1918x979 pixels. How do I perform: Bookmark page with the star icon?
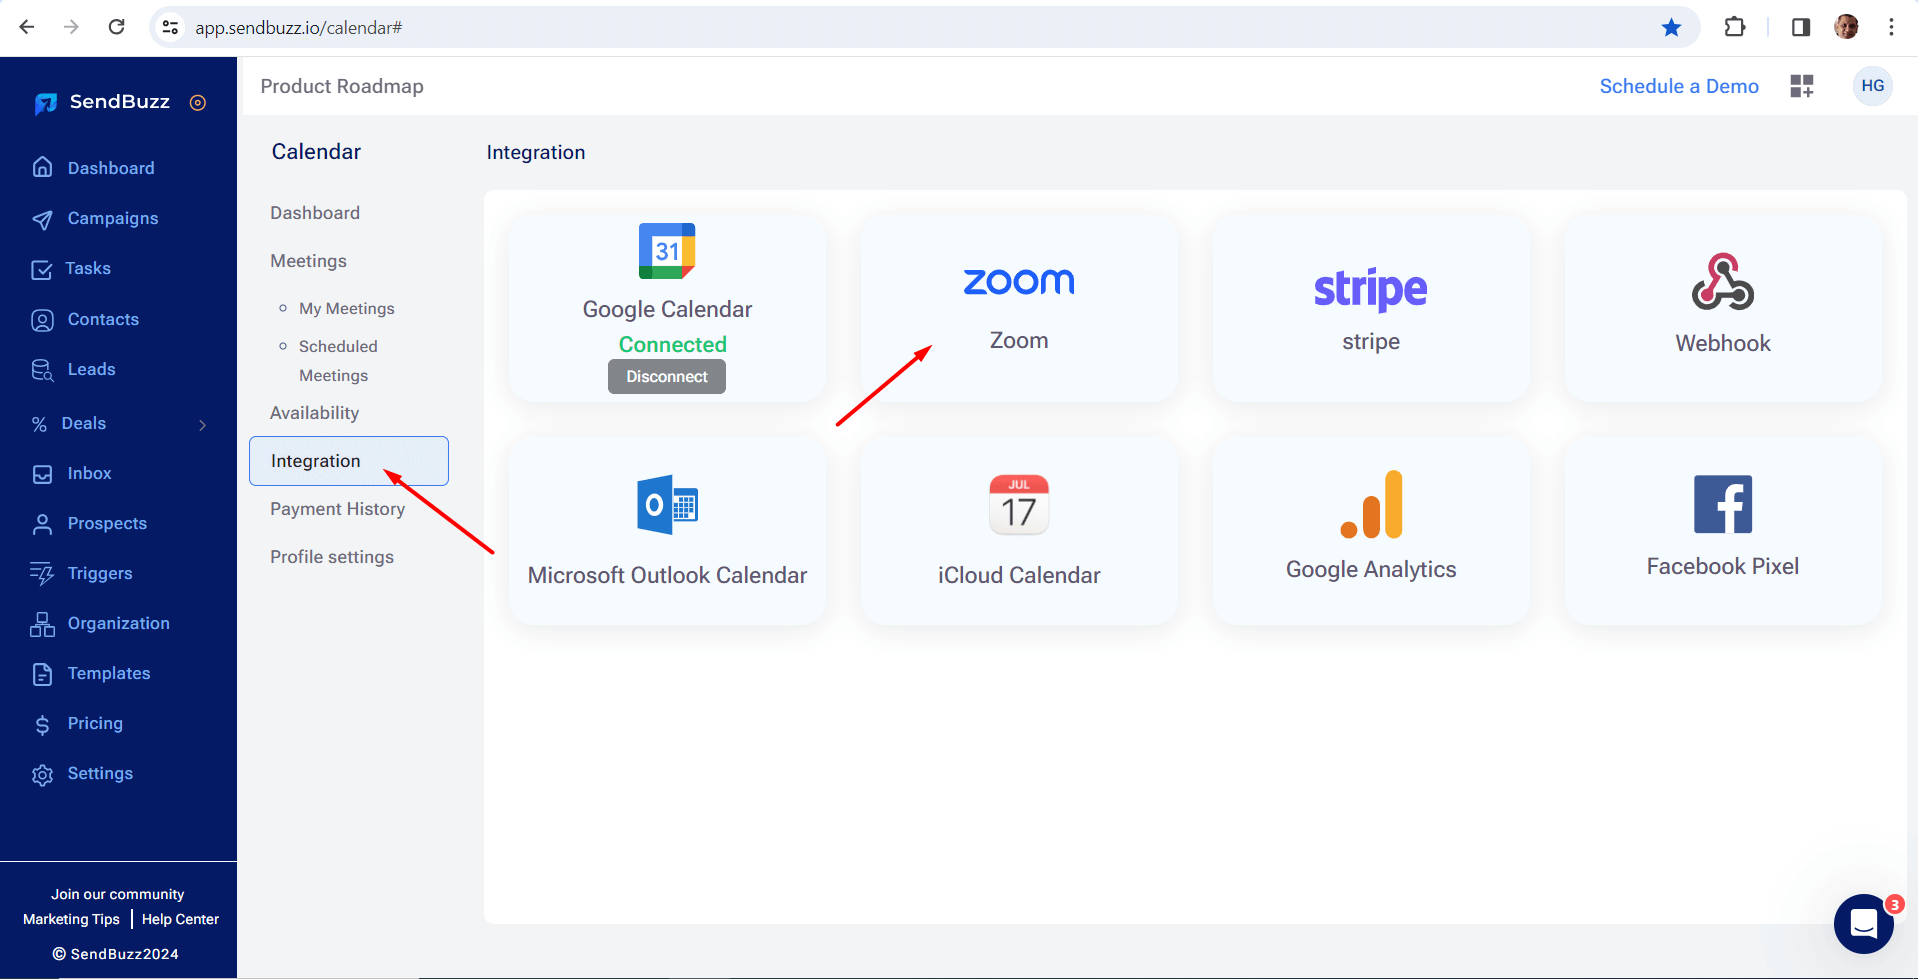1671,28
